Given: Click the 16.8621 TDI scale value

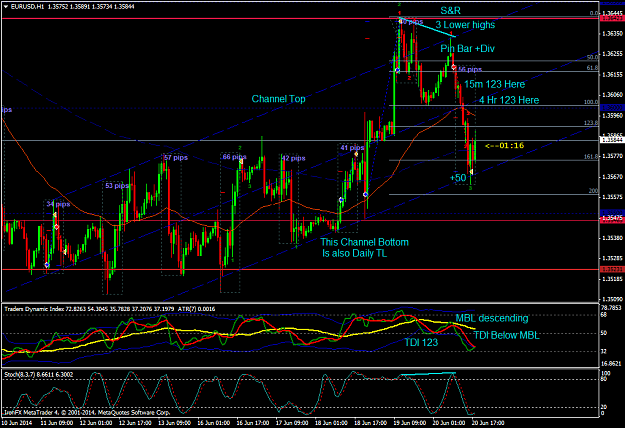Looking at the screenshot, I should (x=611, y=364).
